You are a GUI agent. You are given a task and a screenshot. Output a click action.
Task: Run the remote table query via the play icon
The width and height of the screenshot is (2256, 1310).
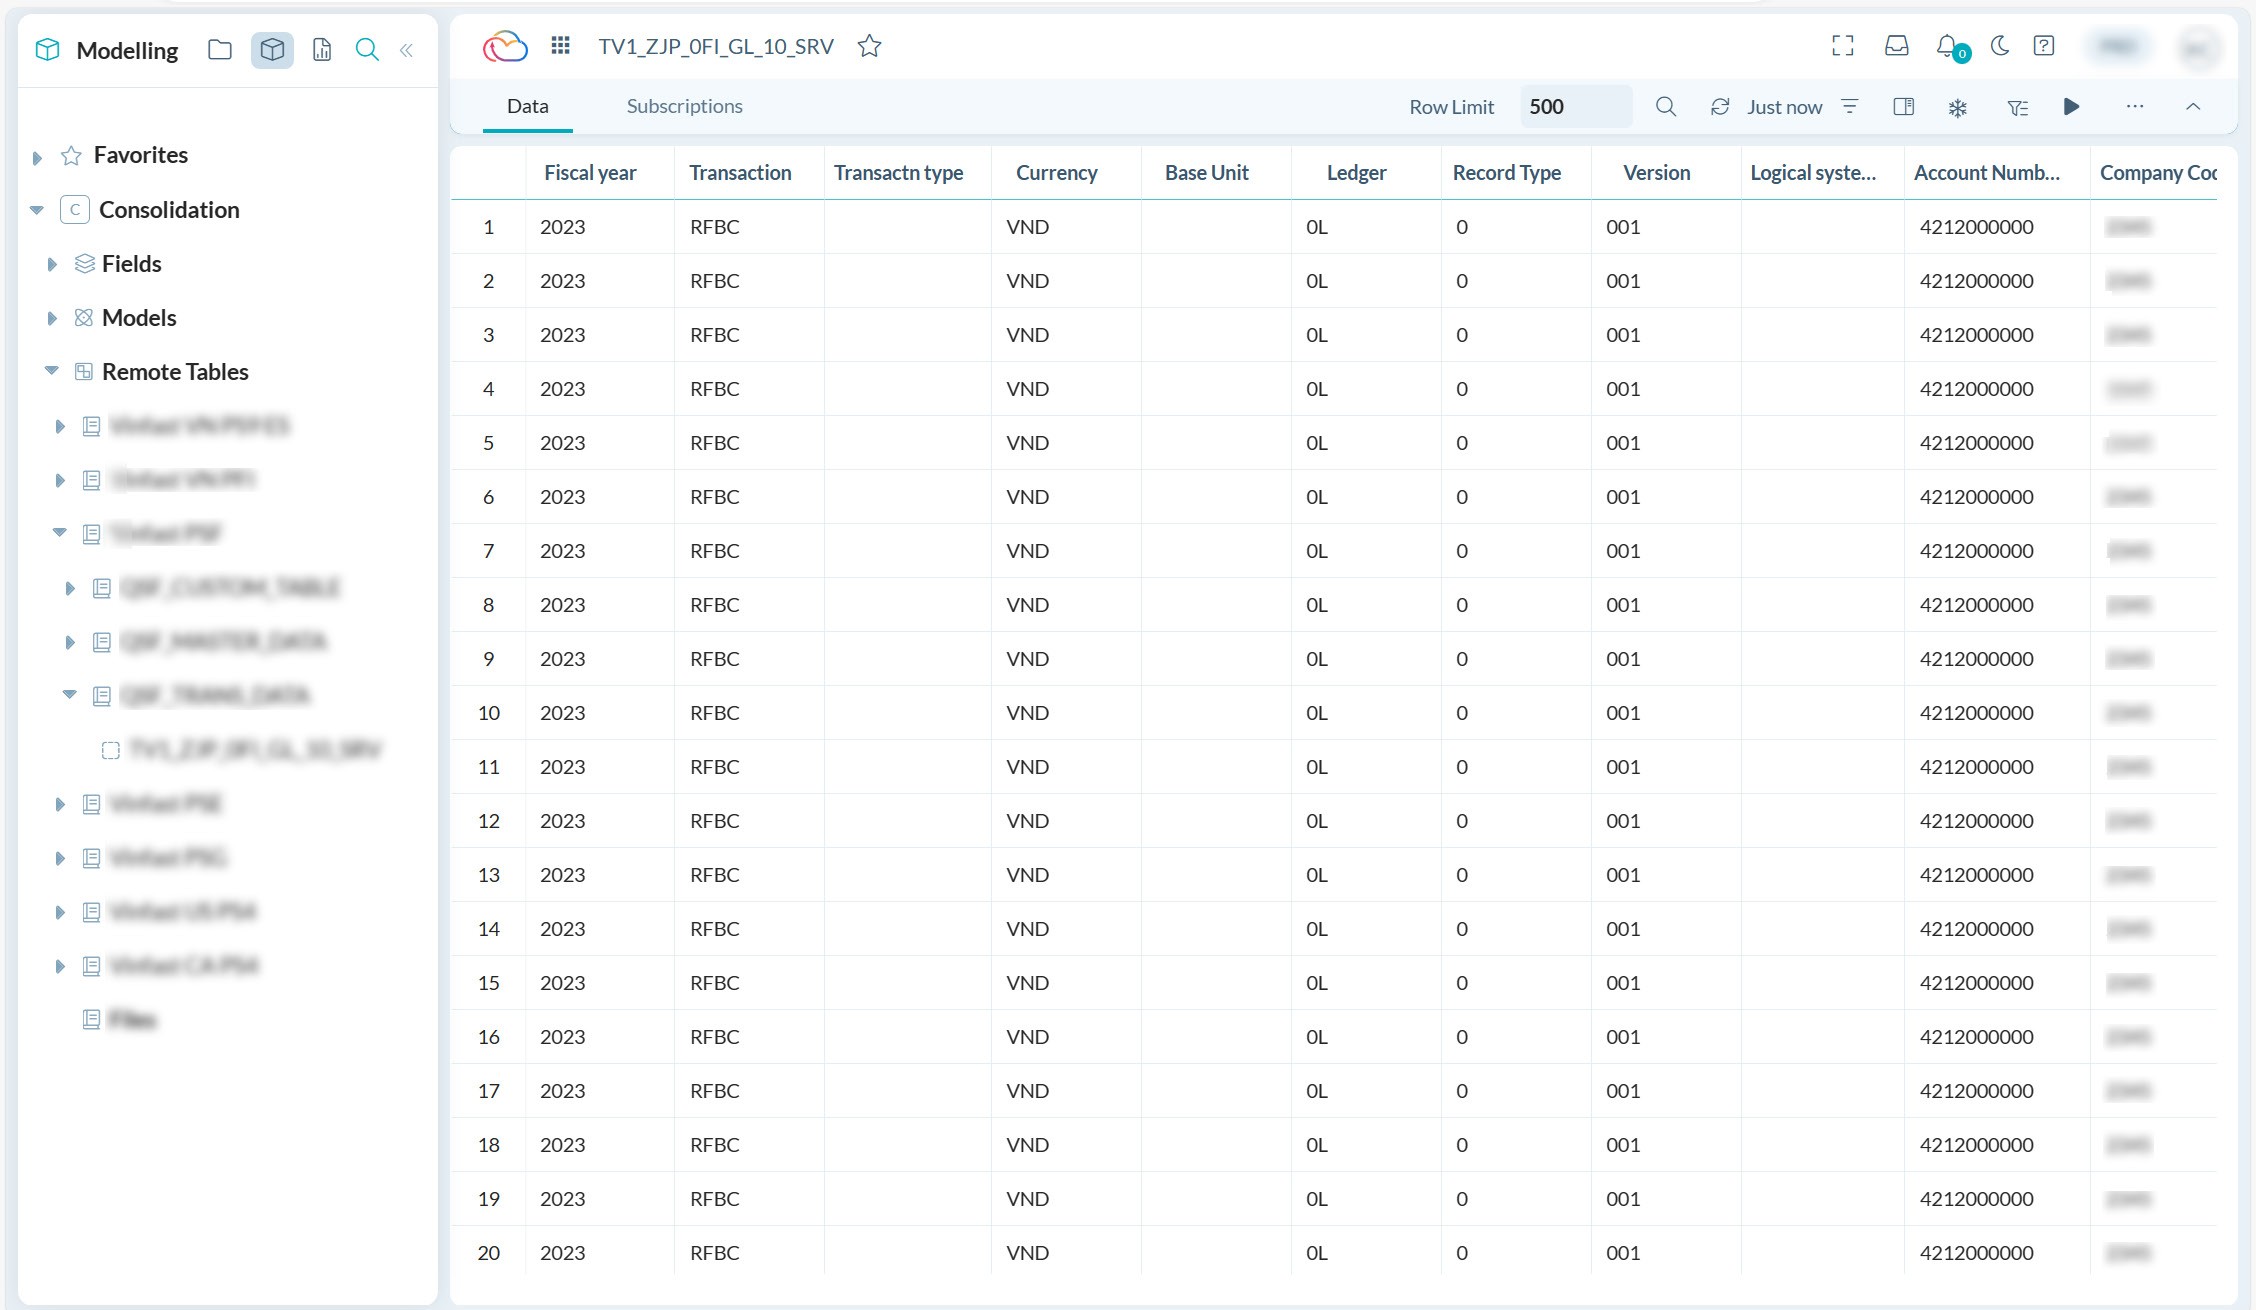click(2071, 106)
